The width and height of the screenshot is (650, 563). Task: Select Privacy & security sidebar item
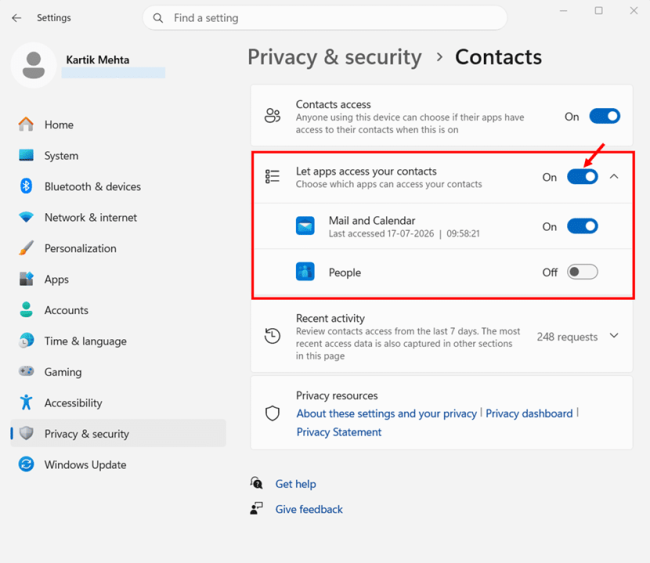(x=118, y=433)
